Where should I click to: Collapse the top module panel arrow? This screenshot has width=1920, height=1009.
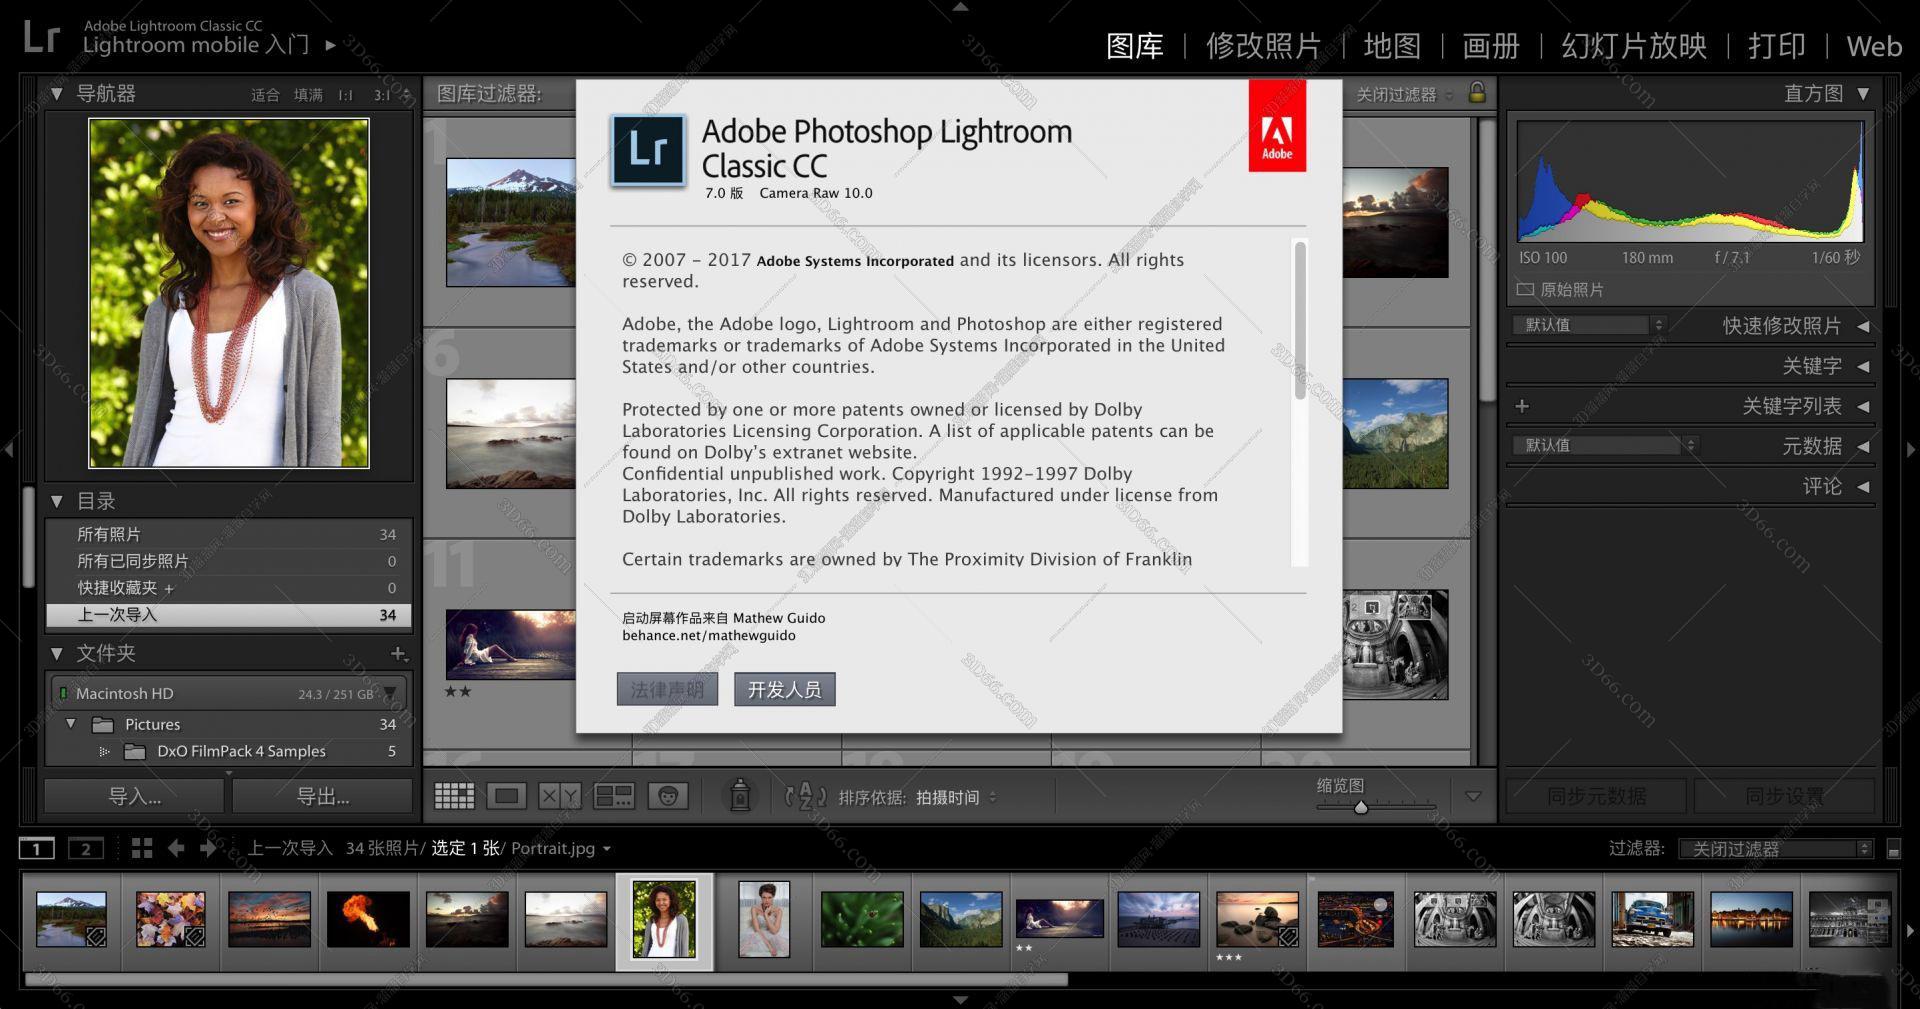point(960,6)
